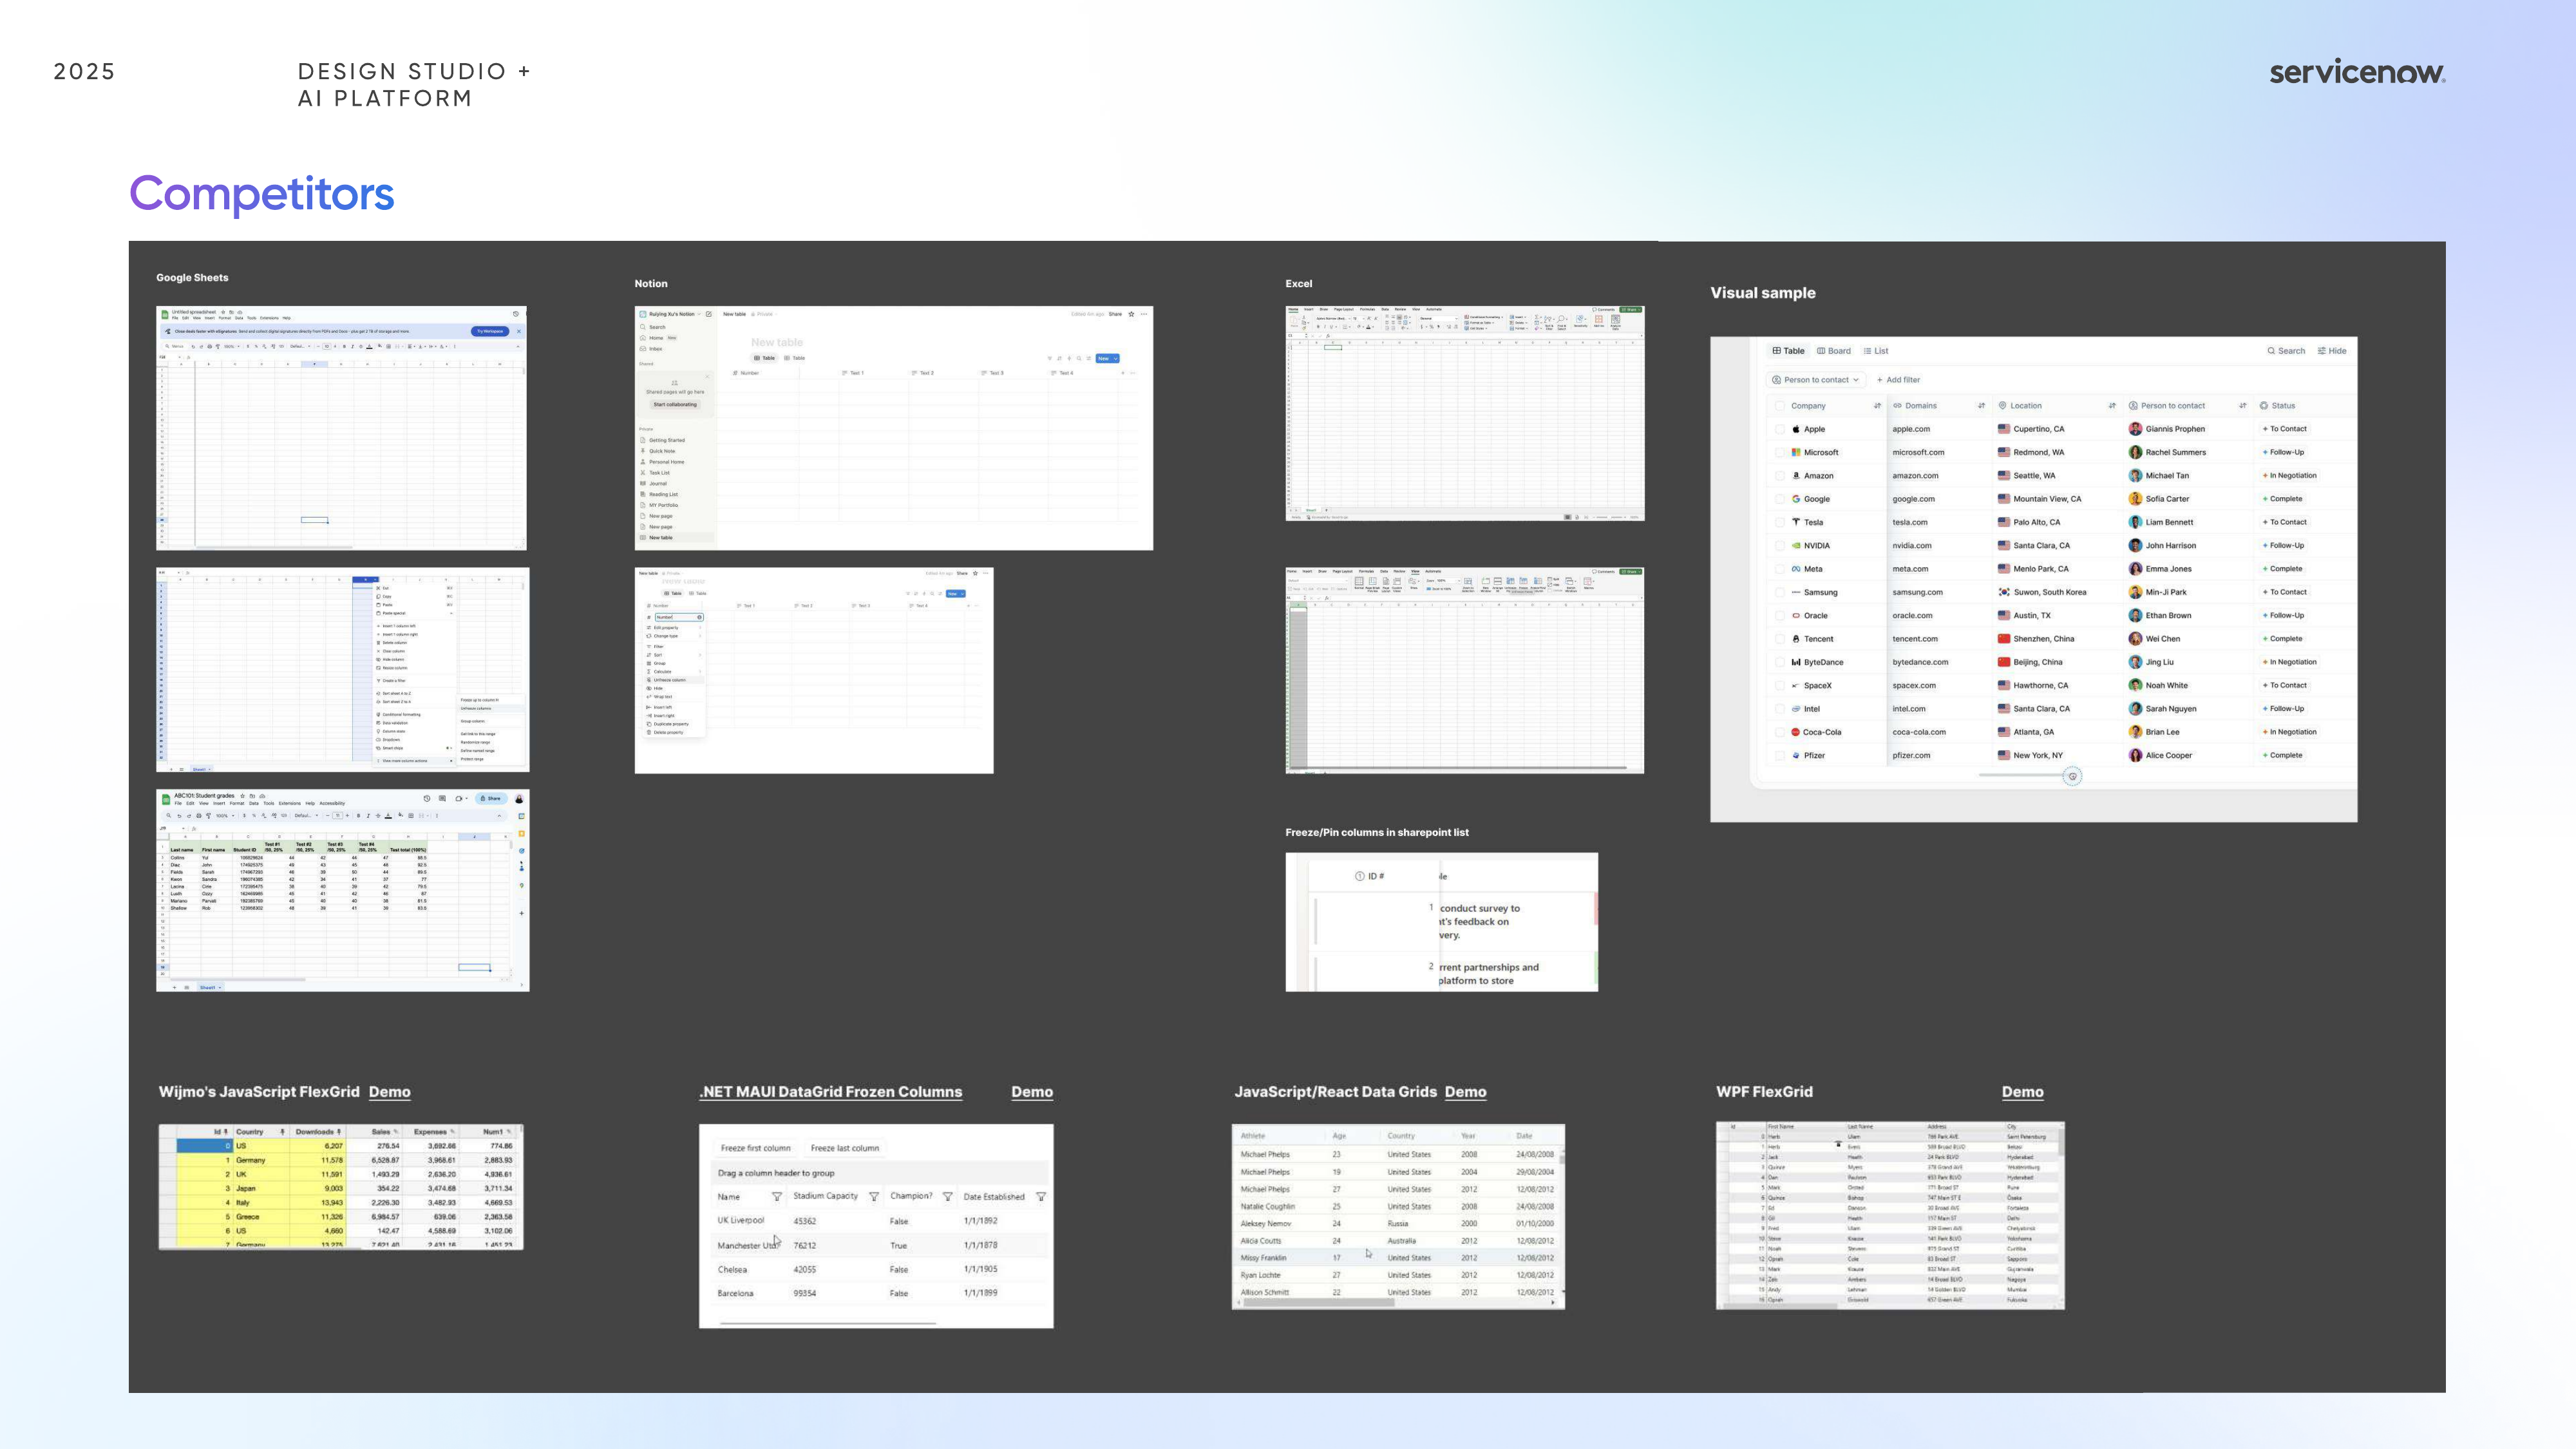2576x1449 pixels.
Task: Click the 'In Negotiation' status of Amazon row
Action: (x=2290, y=476)
